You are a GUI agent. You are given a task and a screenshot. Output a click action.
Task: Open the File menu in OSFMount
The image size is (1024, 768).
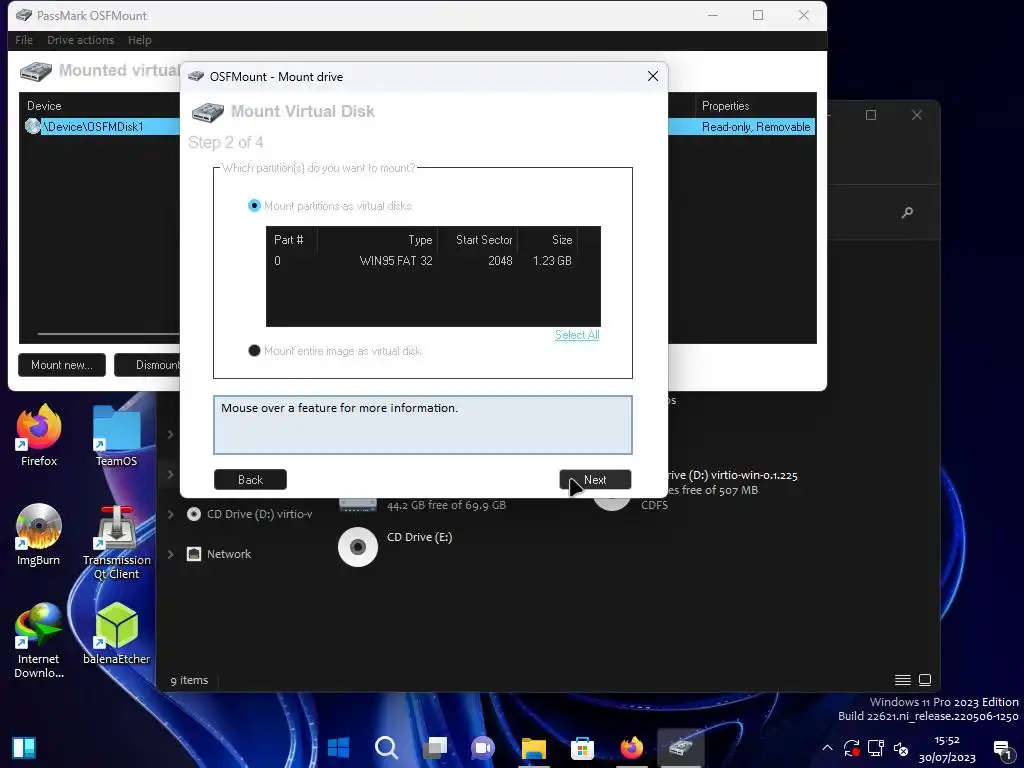click(x=24, y=40)
